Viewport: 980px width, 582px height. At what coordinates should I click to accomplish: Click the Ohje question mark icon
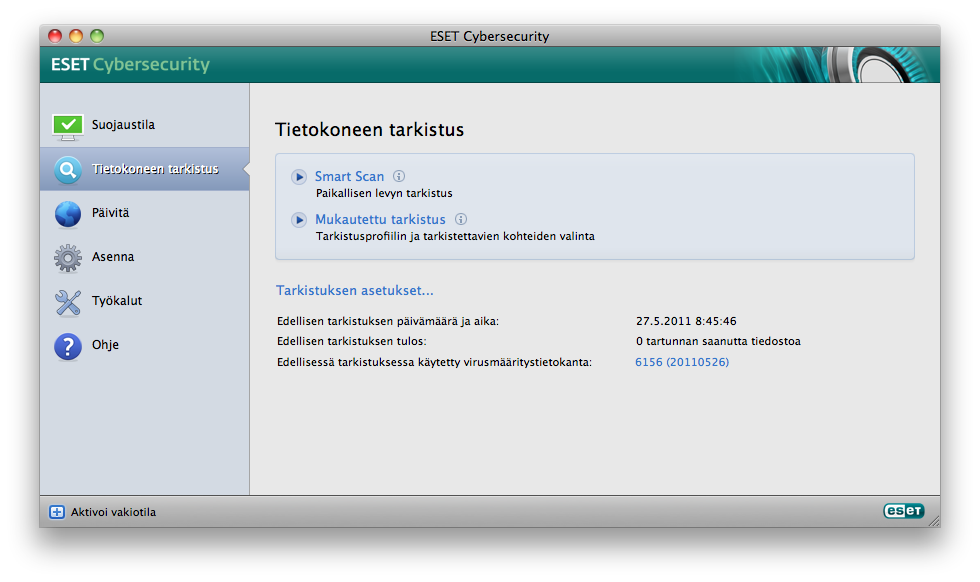point(68,346)
